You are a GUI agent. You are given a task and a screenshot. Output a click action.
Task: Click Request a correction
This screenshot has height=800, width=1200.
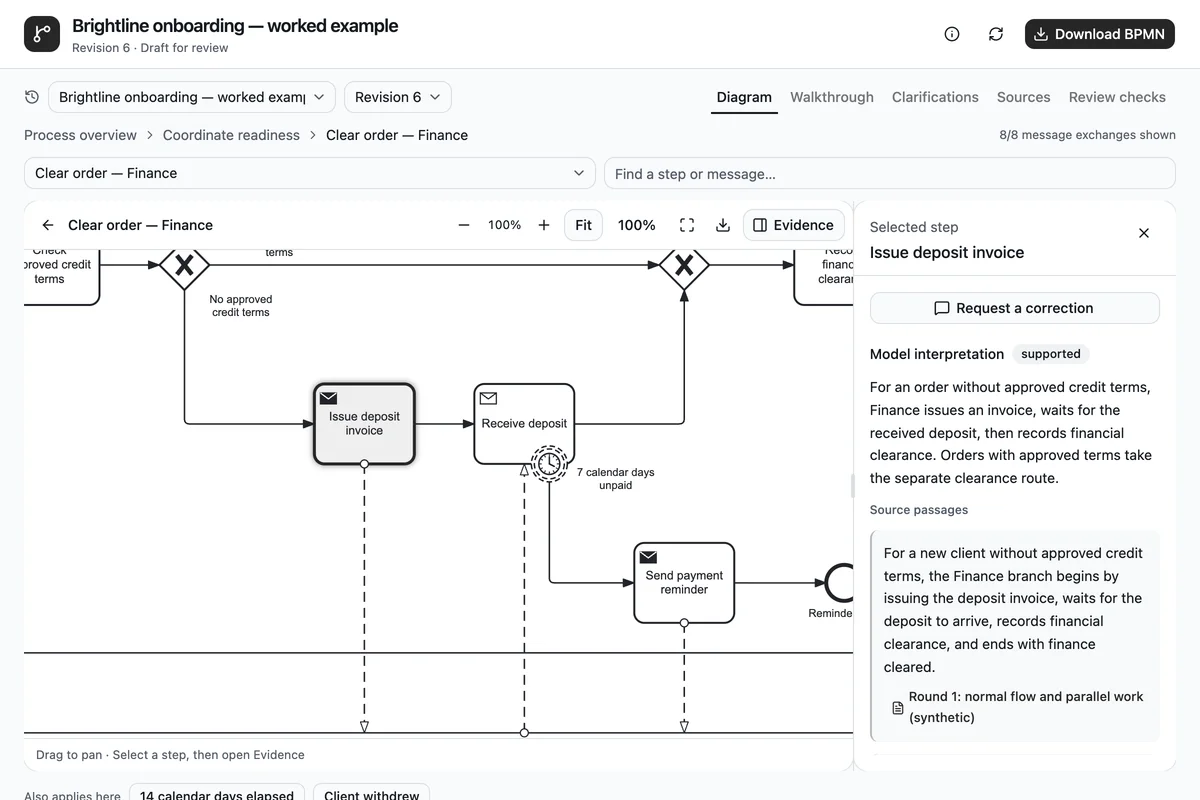(1015, 308)
